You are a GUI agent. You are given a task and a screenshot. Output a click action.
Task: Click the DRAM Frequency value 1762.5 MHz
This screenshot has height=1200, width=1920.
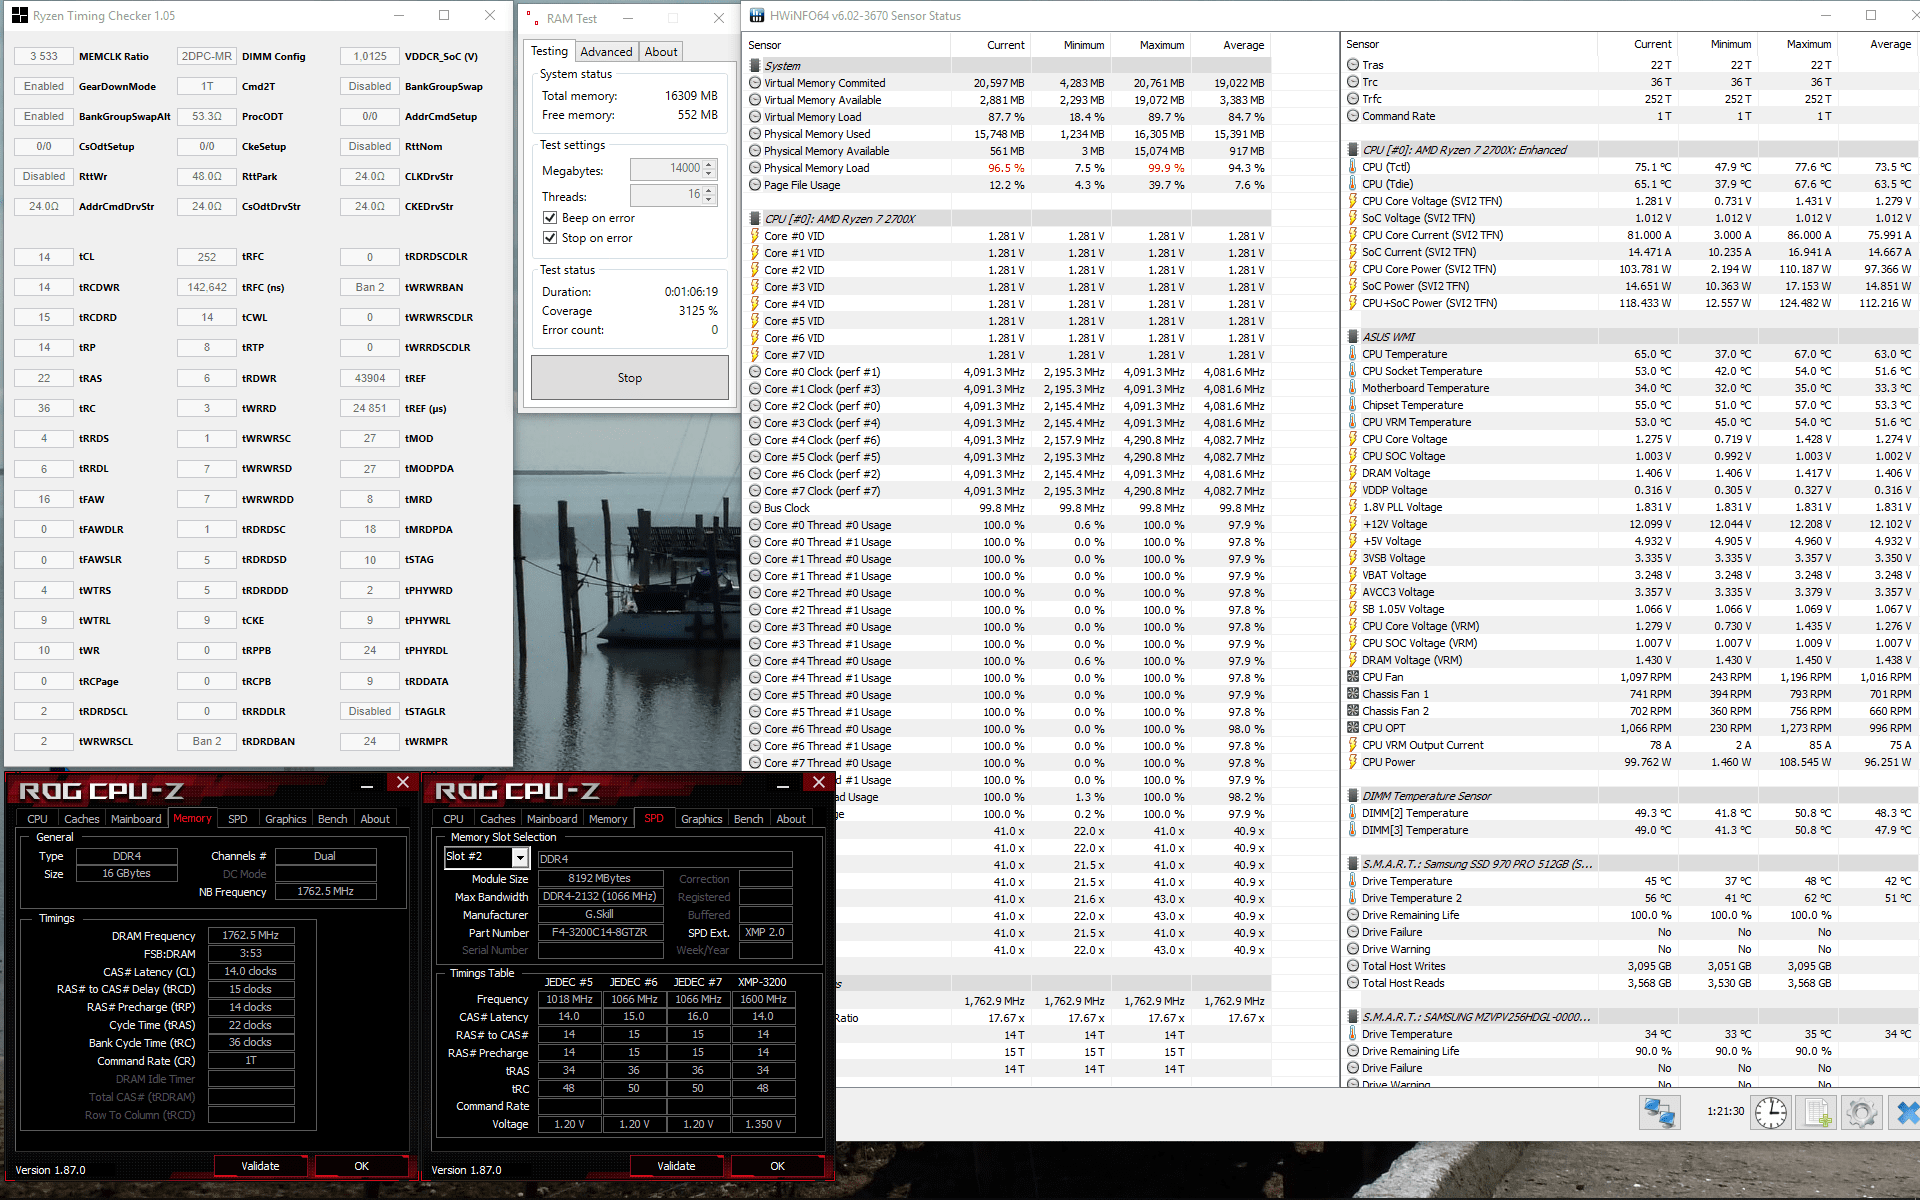[x=251, y=936]
